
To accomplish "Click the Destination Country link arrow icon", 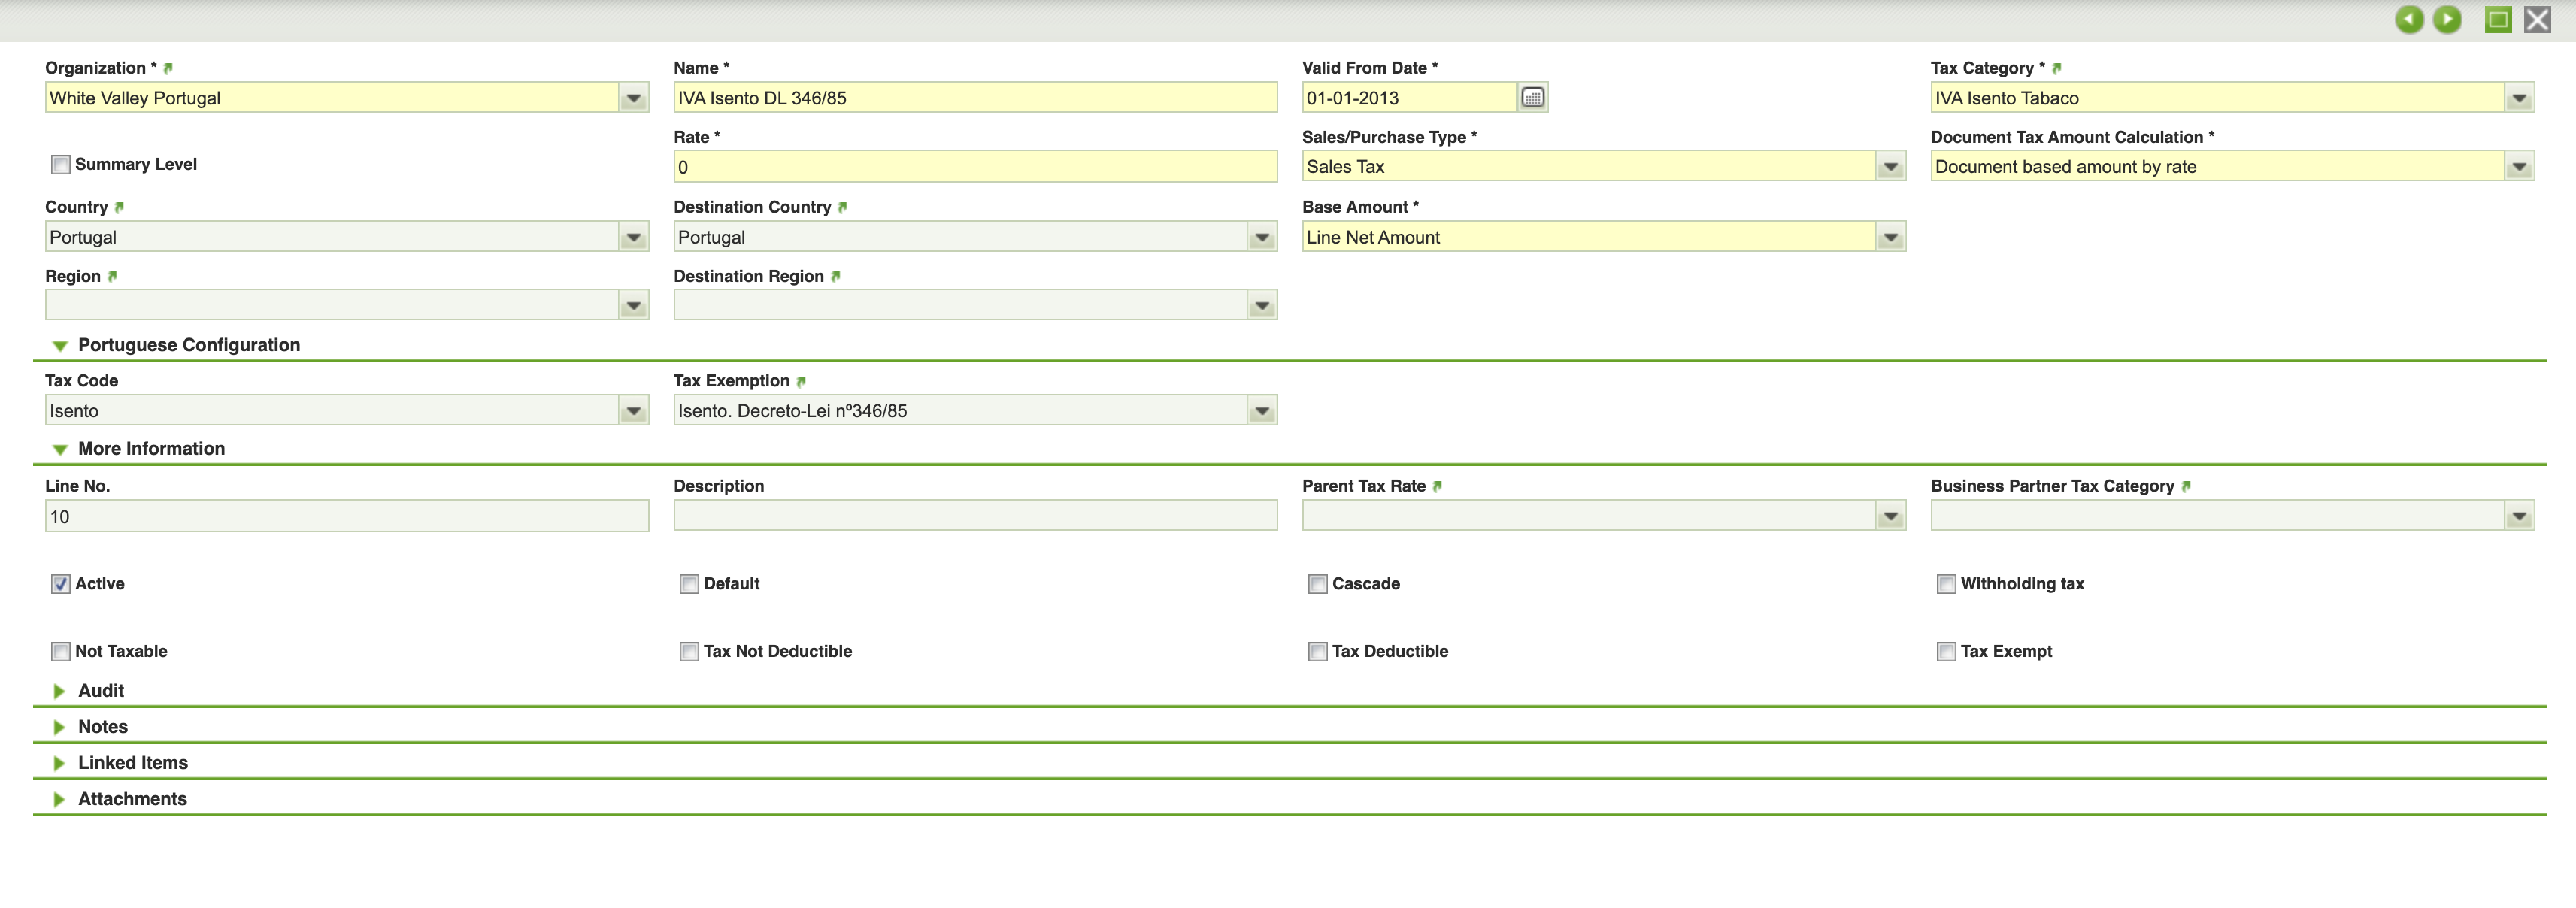I will (x=842, y=208).
